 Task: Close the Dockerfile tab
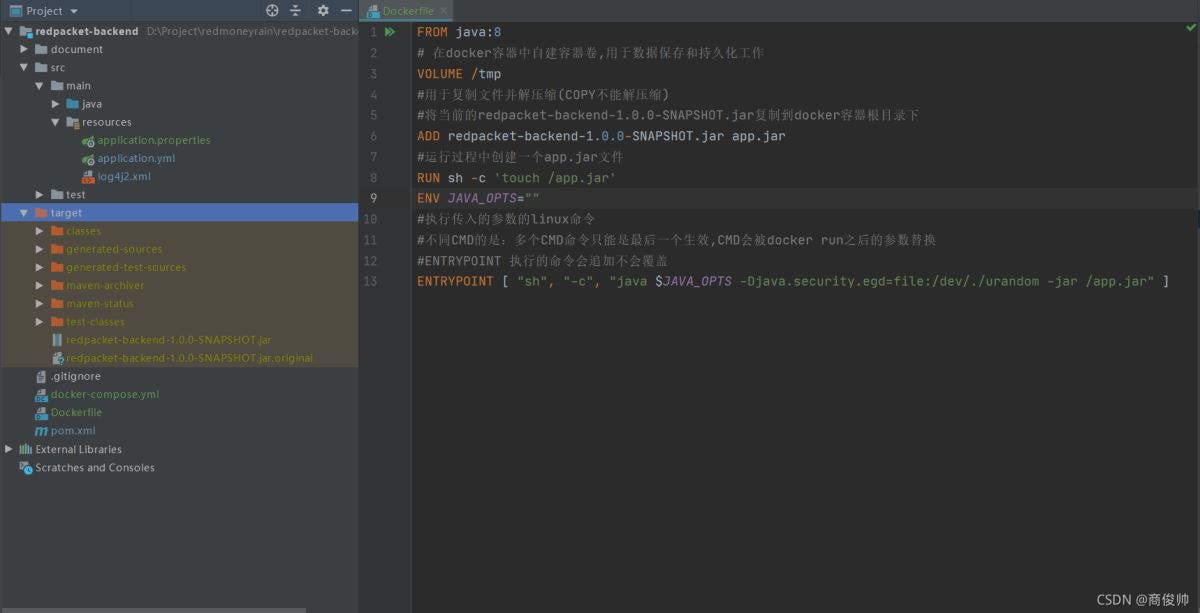coord(443,11)
